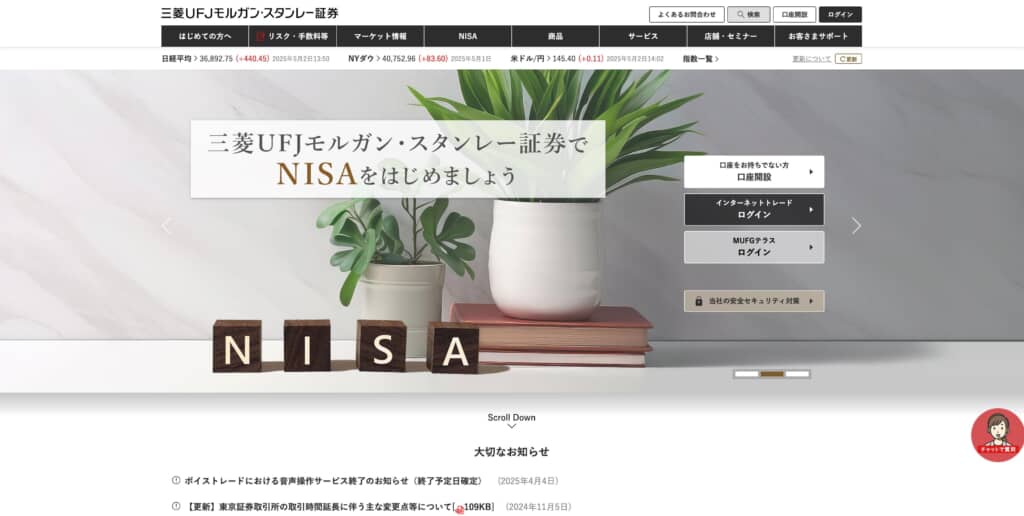
Task: Click the PDF icon in 東京証券取引所 notice
Action: [x=459, y=508]
